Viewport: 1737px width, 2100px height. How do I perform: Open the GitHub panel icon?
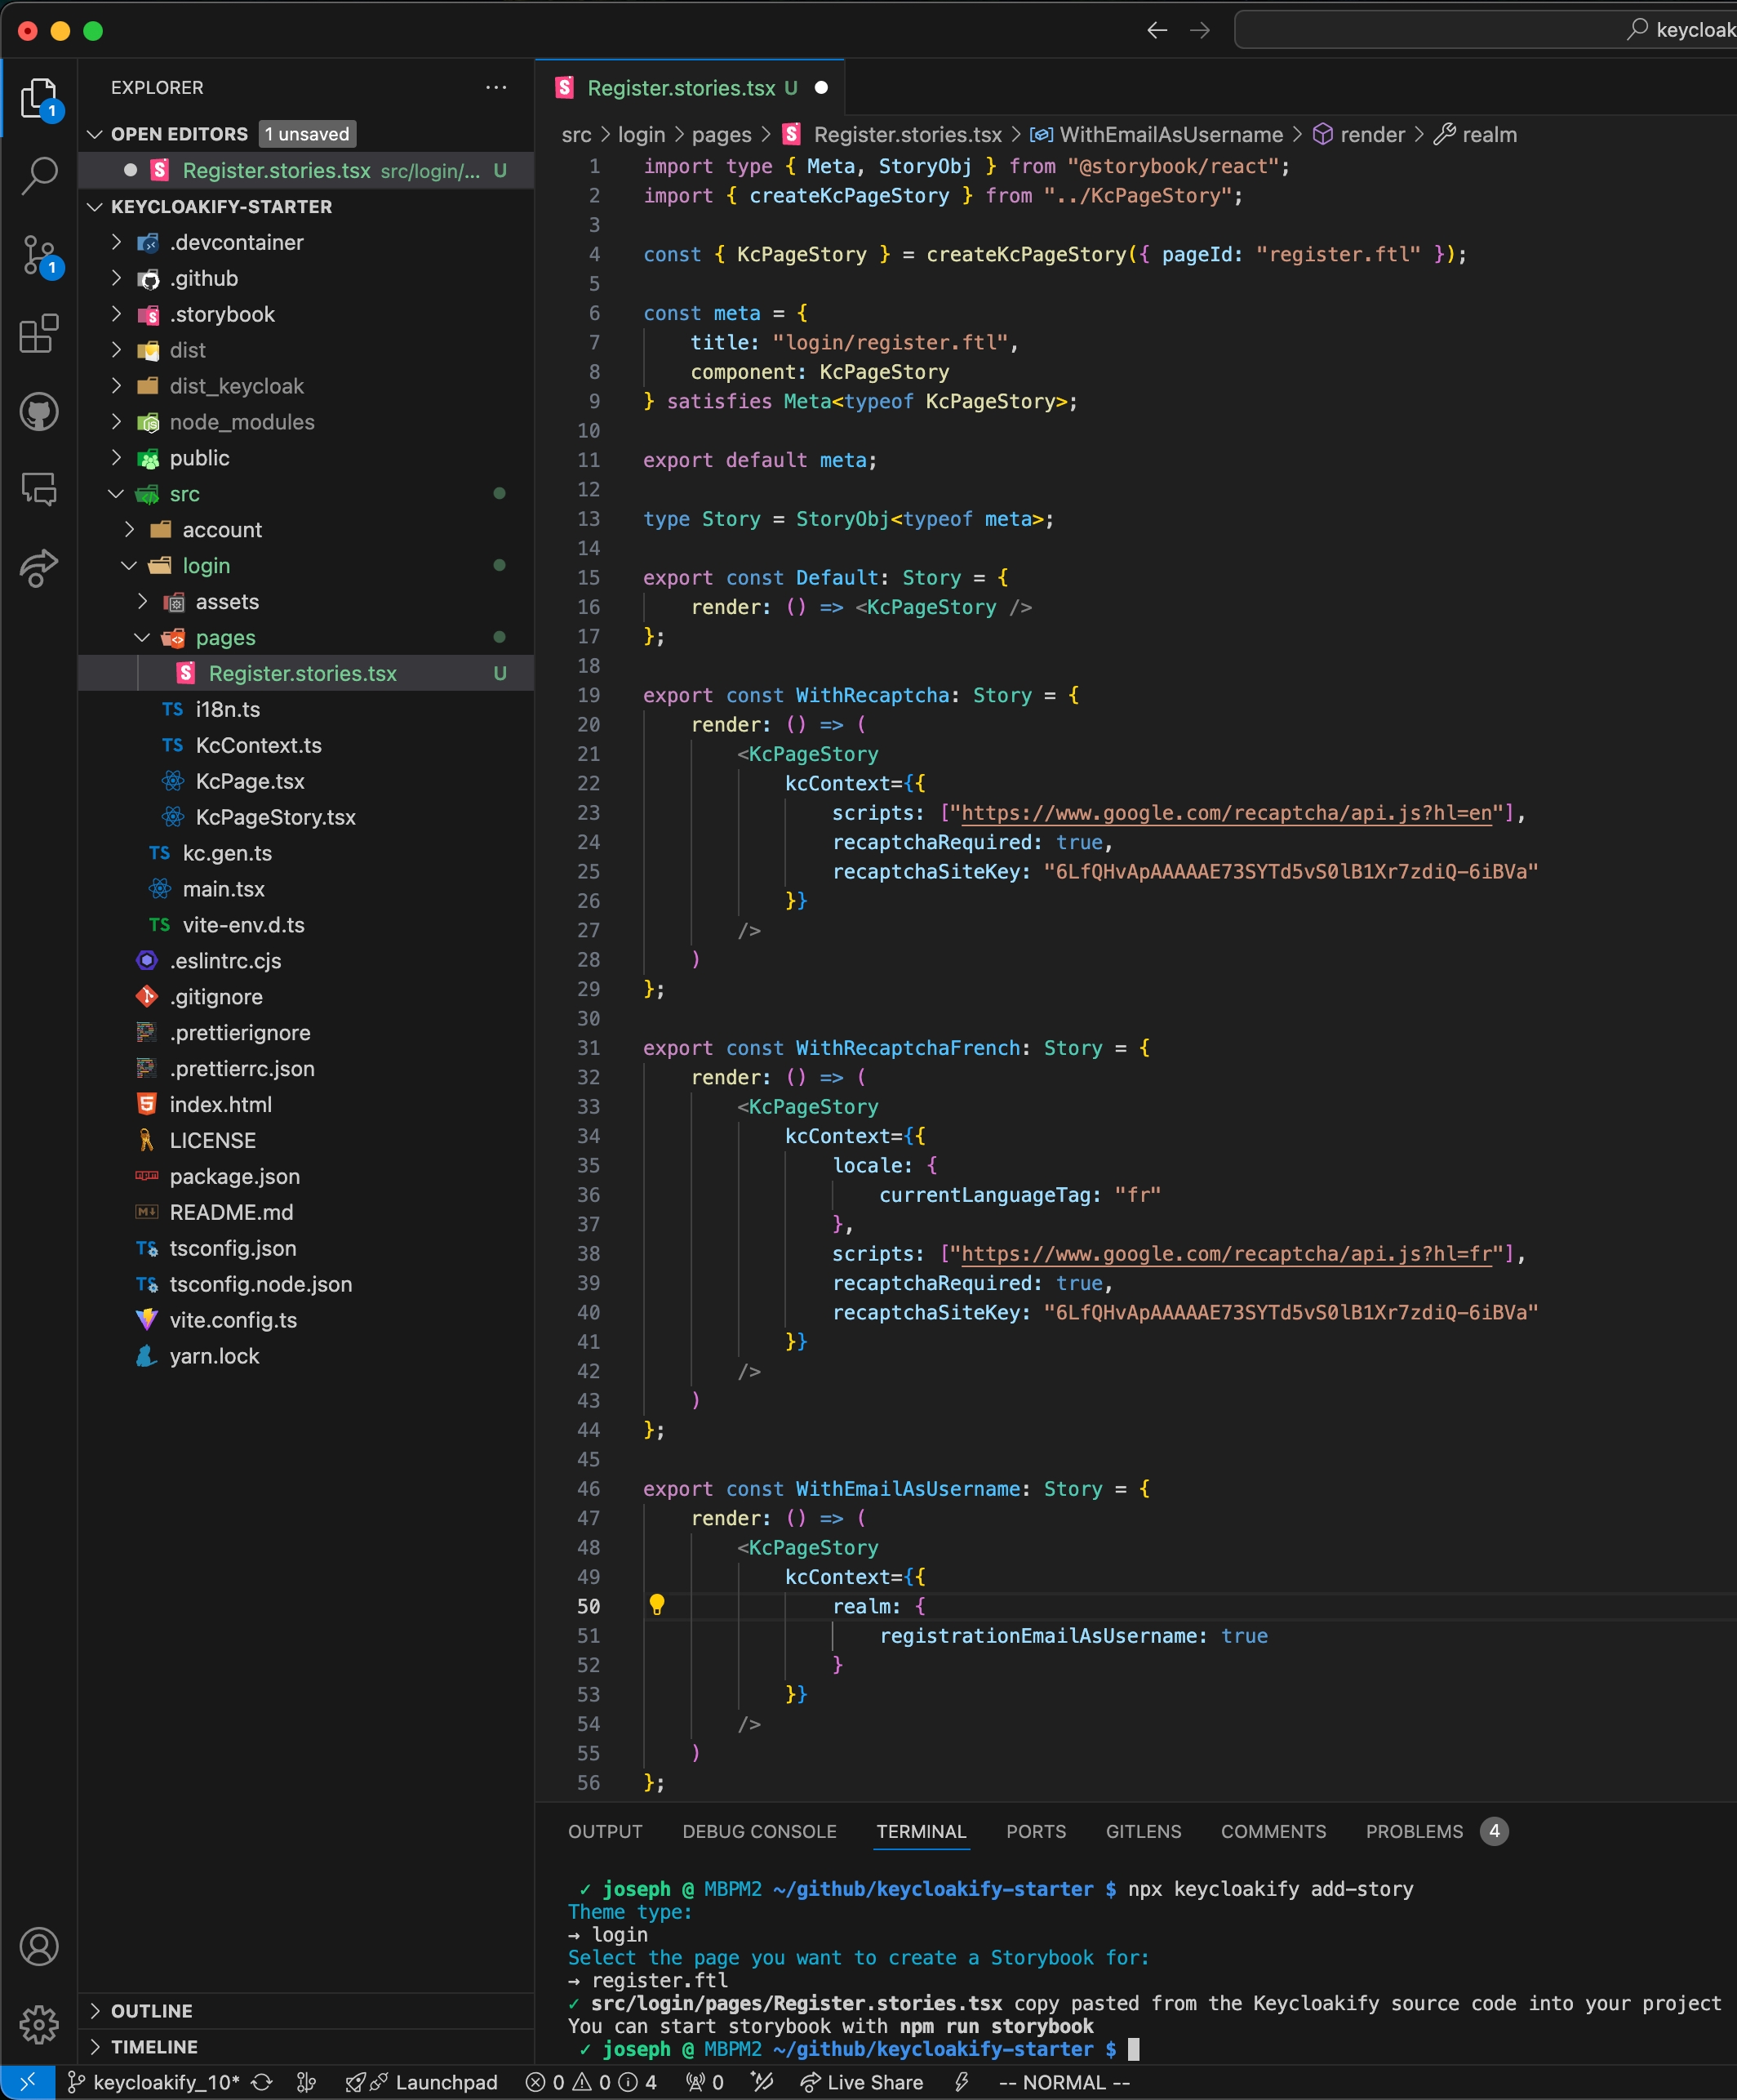coord(39,411)
